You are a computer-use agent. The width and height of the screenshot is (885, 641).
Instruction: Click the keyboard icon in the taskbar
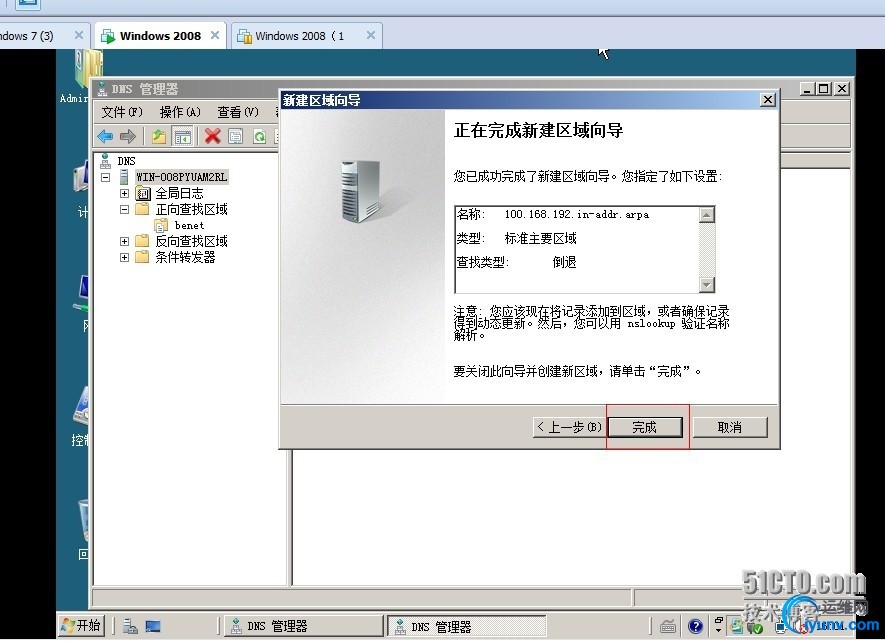click(x=668, y=626)
